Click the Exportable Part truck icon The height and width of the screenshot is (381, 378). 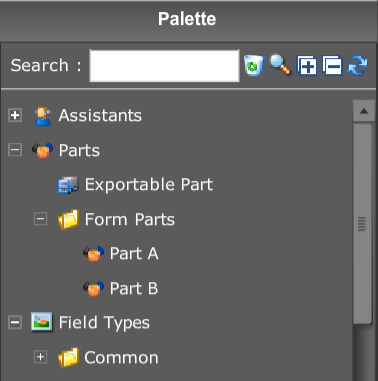68,185
